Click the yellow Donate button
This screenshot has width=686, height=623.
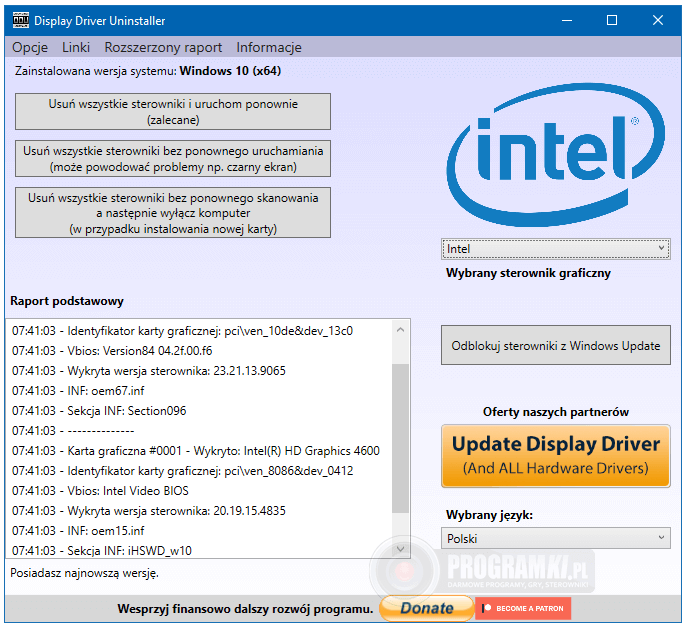tap(427, 608)
